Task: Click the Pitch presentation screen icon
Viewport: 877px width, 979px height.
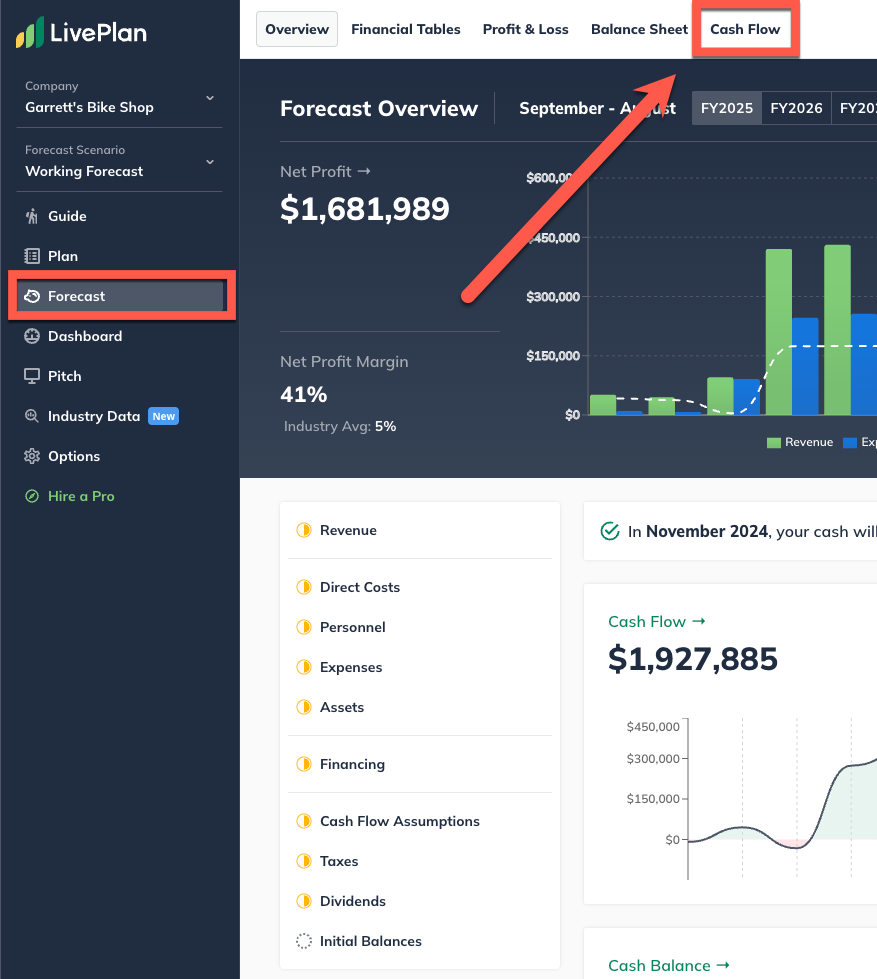Action: pyautogui.click(x=32, y=376)
